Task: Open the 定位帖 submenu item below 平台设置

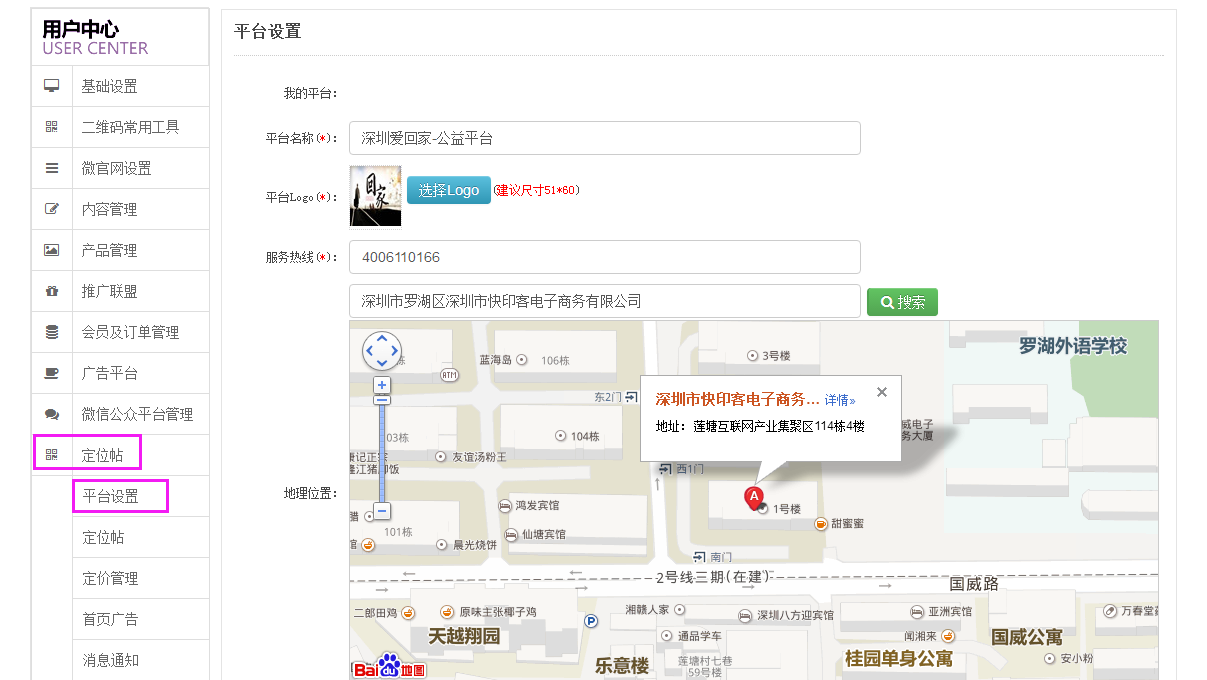Action: [140, 537]
